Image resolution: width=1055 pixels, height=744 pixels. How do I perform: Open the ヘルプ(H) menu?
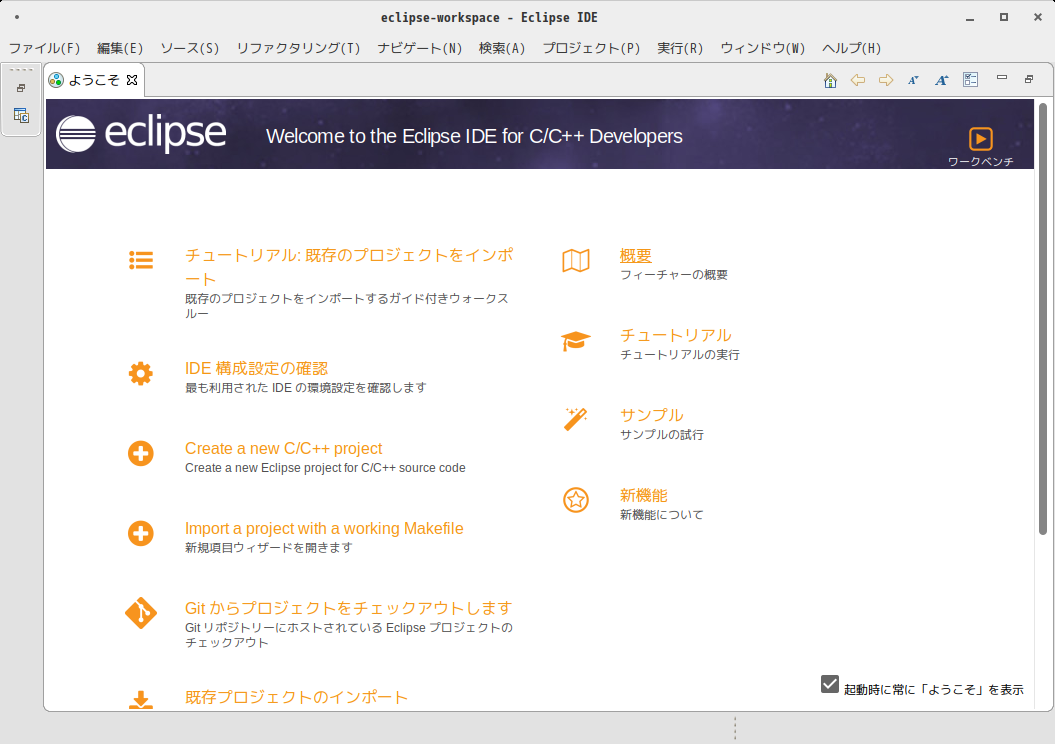[852, 48]
